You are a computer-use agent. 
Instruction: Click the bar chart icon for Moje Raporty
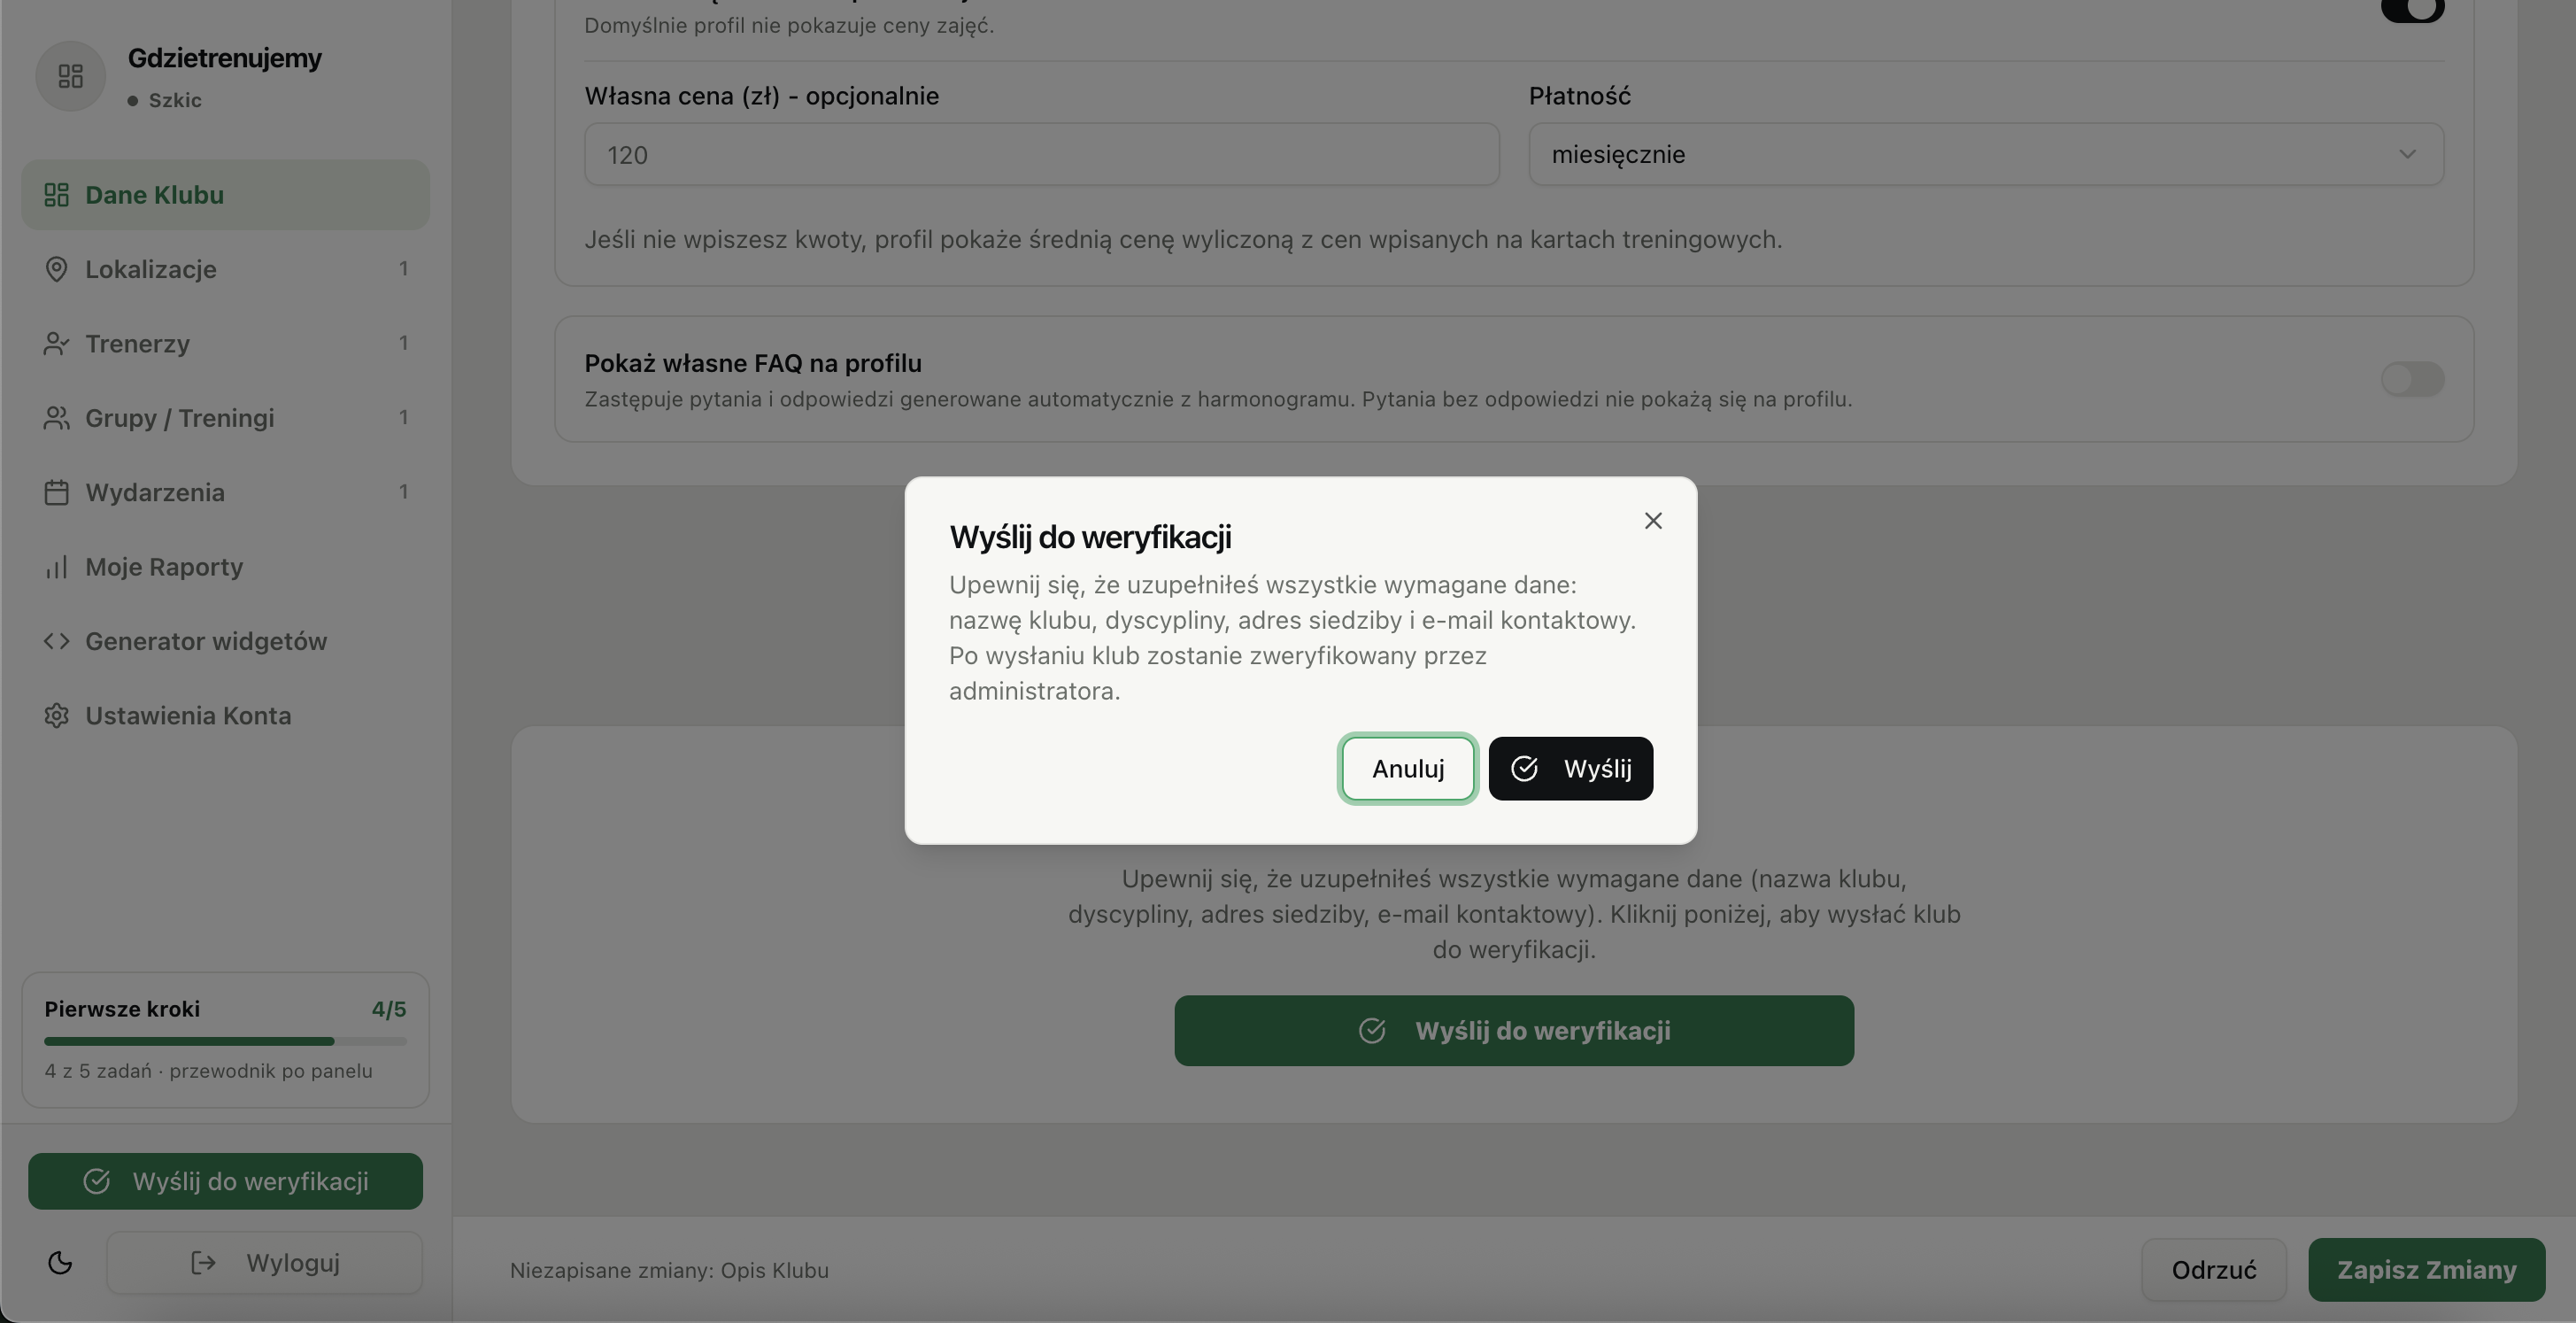[57, 567]
